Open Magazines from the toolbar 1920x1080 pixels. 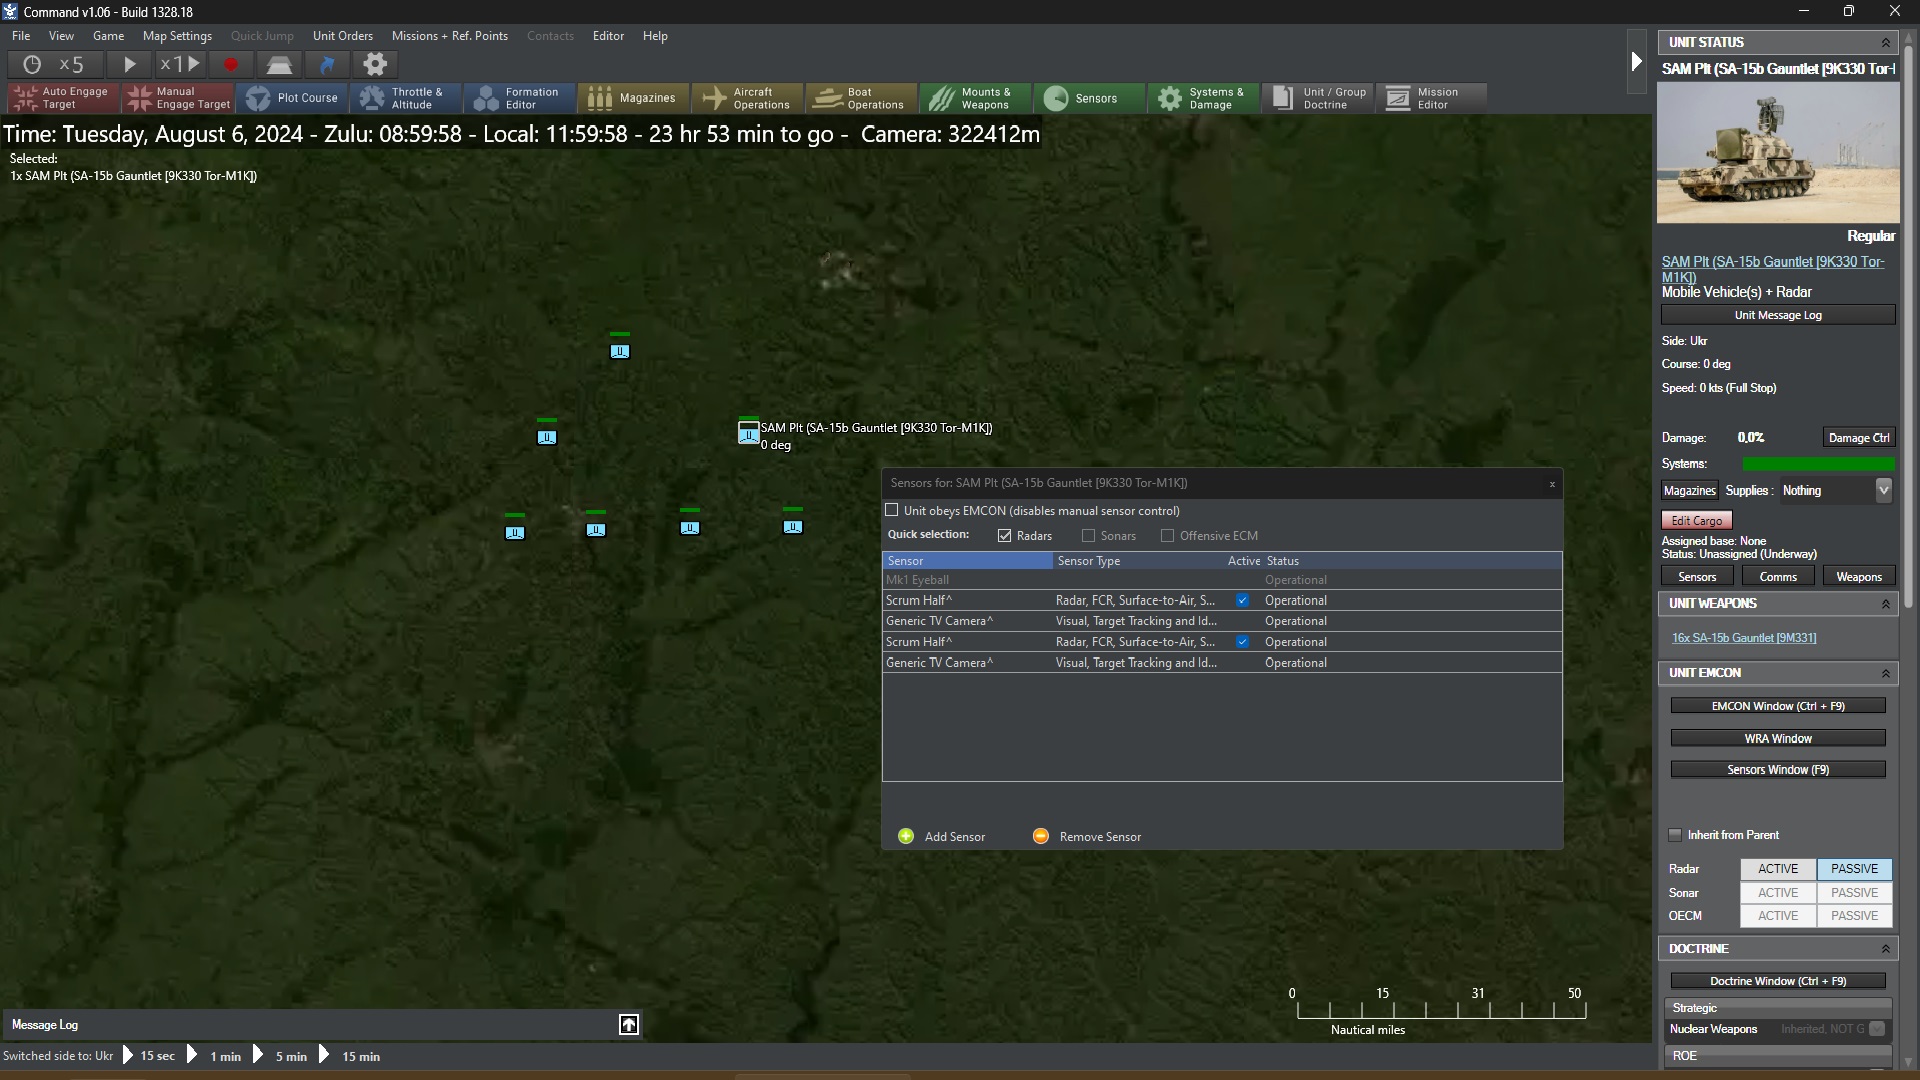(x=634, y=98)
